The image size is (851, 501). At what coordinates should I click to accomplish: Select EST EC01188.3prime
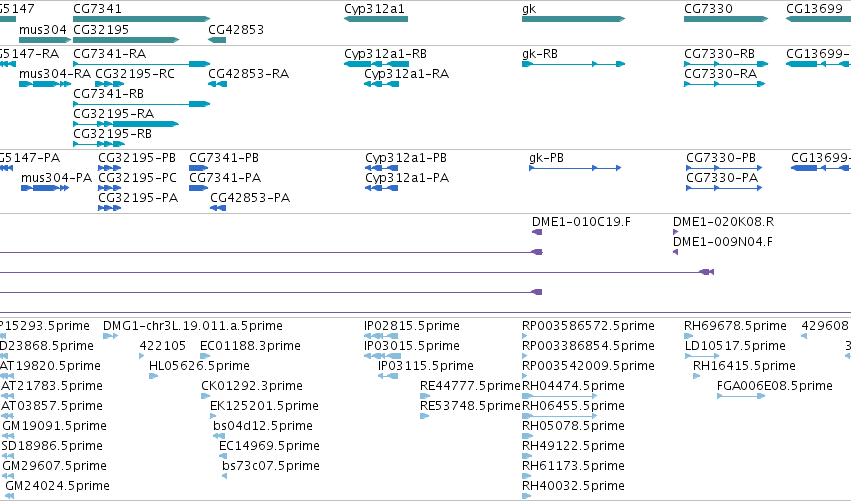pos(205,357)
